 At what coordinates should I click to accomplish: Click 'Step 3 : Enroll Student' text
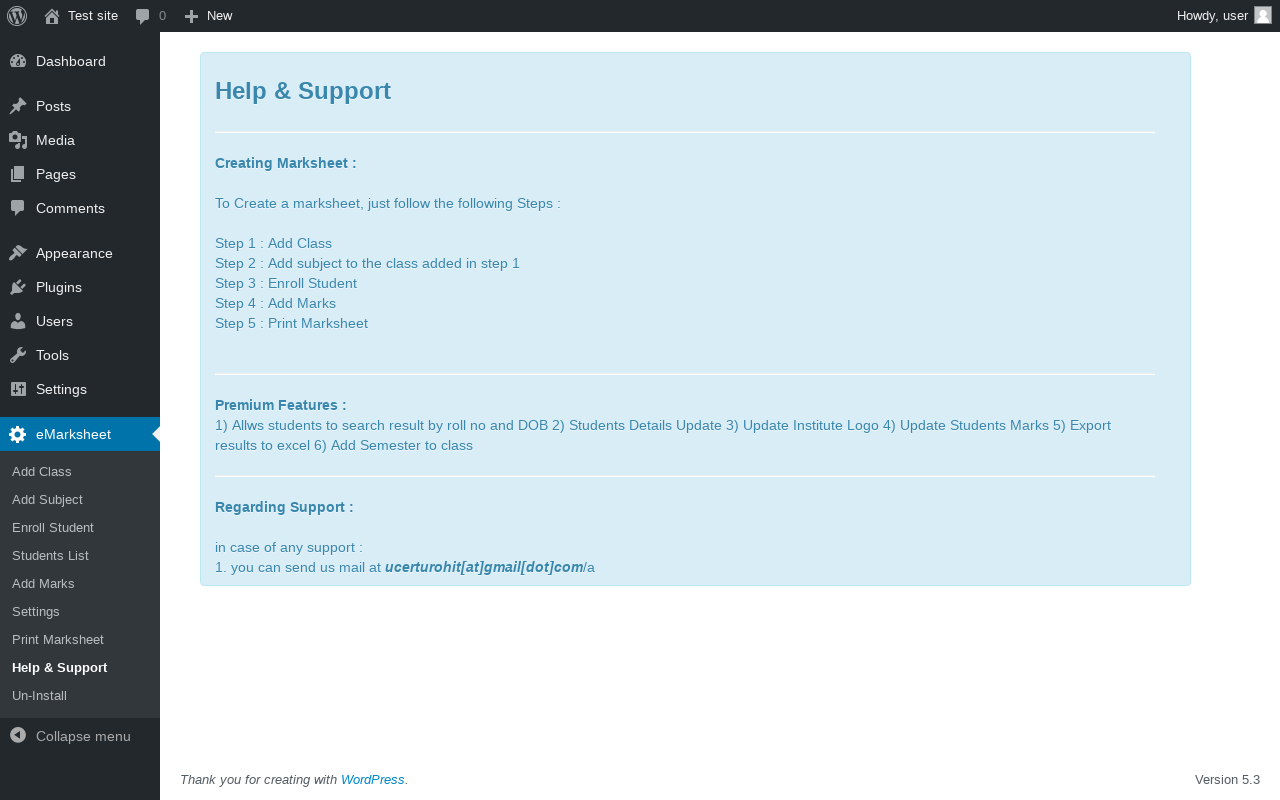click(286, 283)
